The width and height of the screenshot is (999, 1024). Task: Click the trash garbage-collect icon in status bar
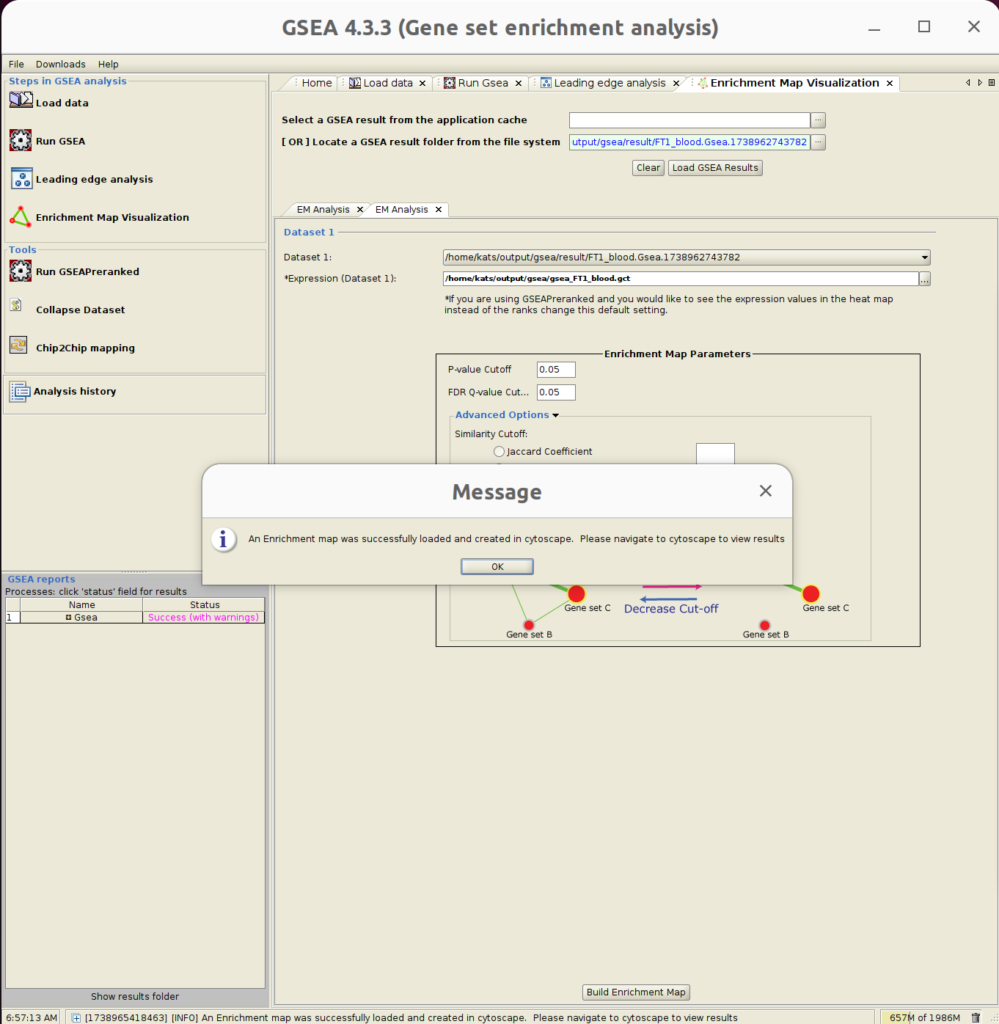[x=975, y=1017]
